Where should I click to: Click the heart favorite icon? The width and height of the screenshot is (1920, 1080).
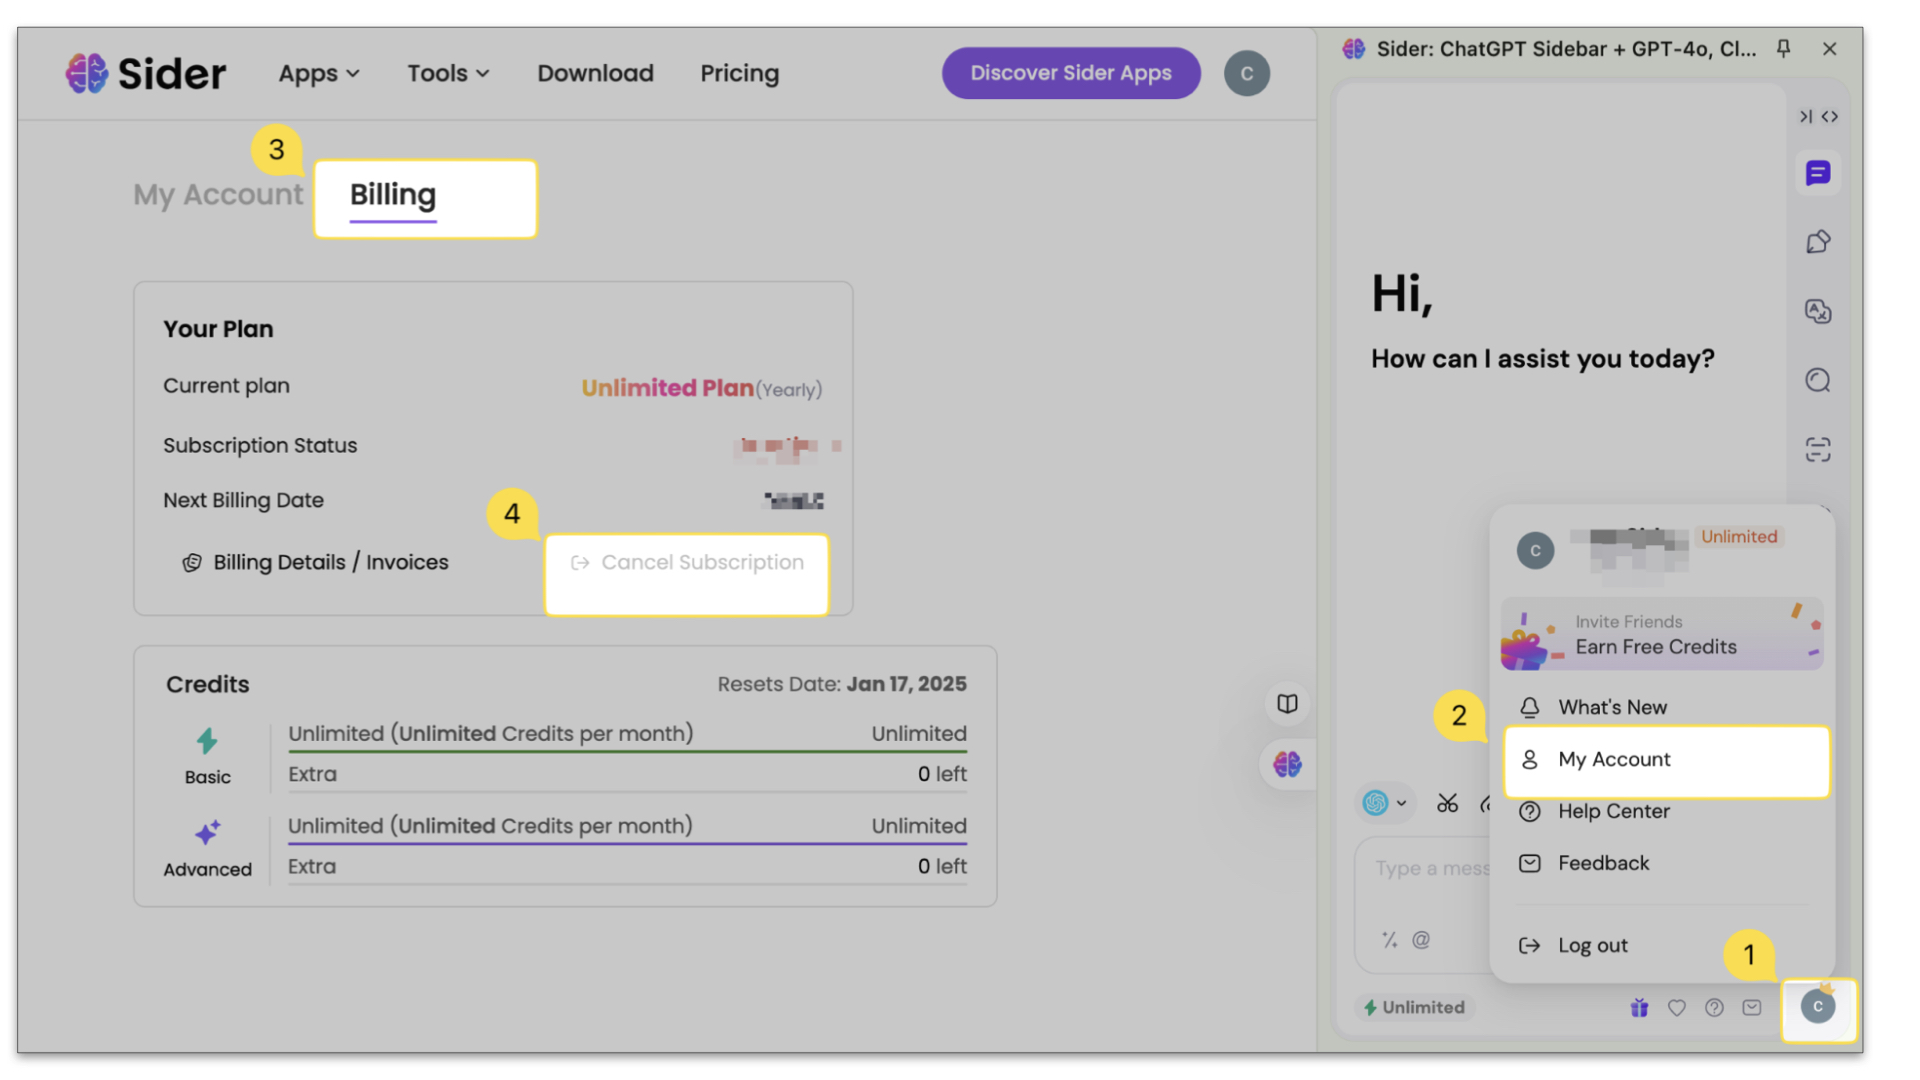point(1677,1007)
